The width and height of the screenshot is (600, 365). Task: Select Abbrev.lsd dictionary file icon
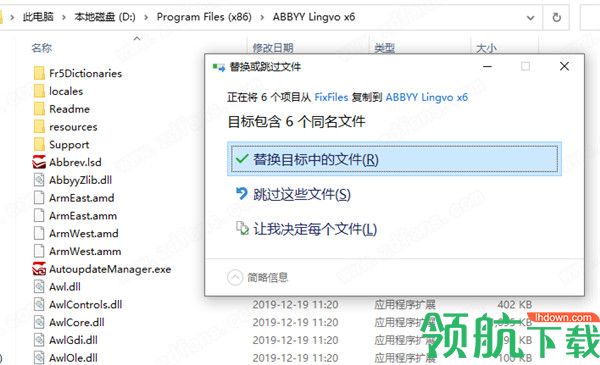pos(39,162)
